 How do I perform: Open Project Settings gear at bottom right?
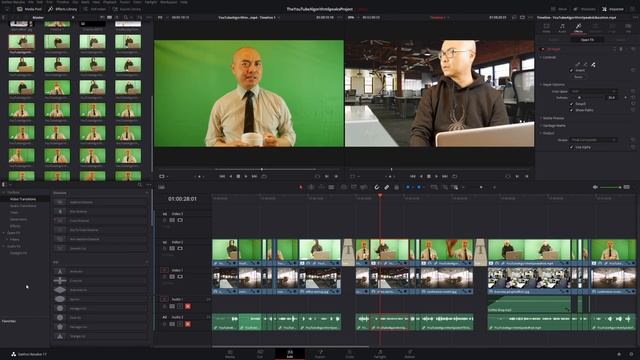pos(631,354)
